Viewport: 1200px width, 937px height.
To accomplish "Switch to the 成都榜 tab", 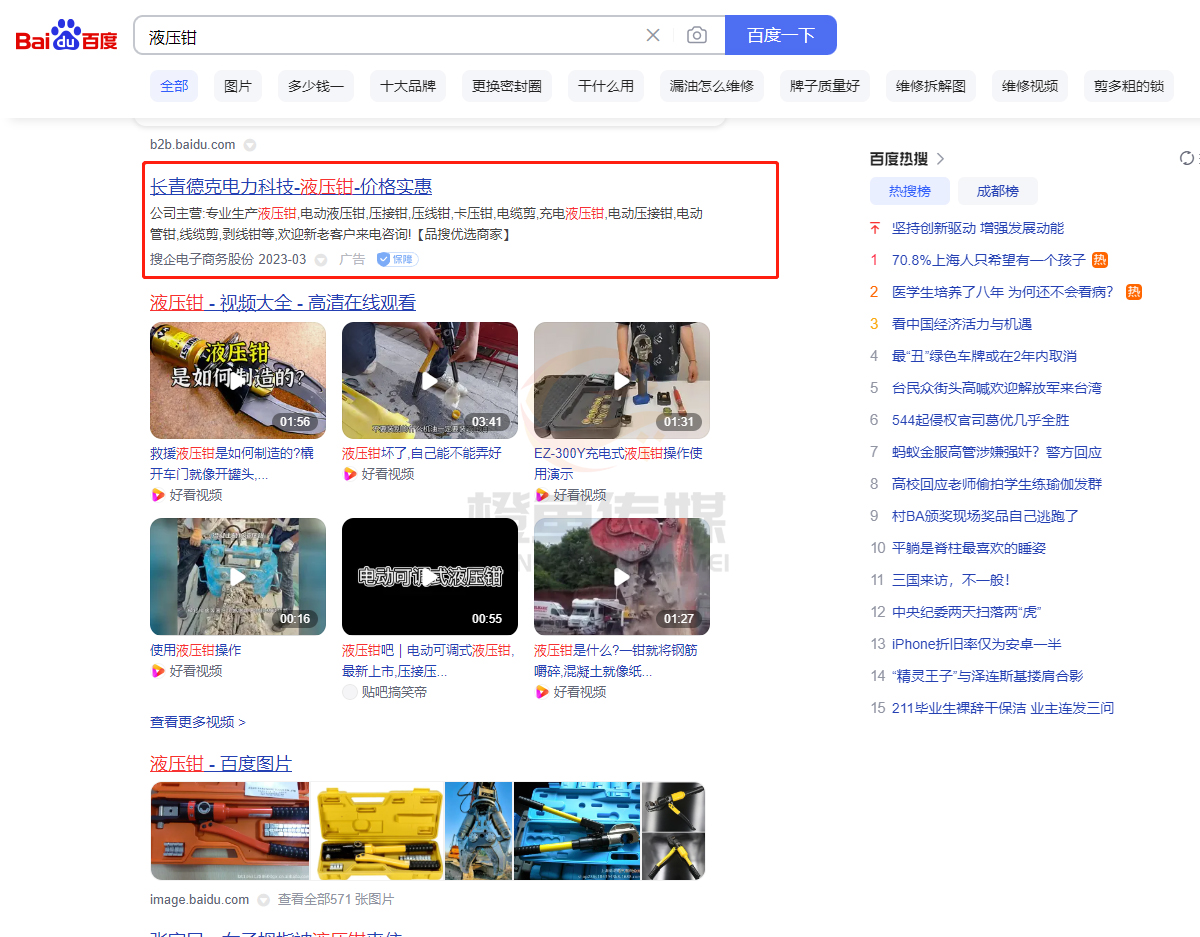I will tap(998, 191).
